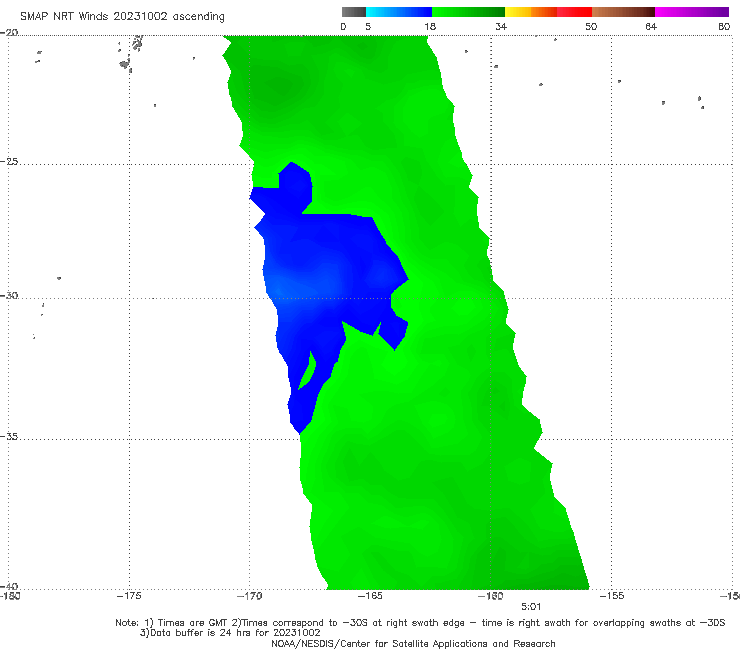Click the longitude axis label '-165'
The height and width of the screenshot is (650, 740).
tap(370, 596)
